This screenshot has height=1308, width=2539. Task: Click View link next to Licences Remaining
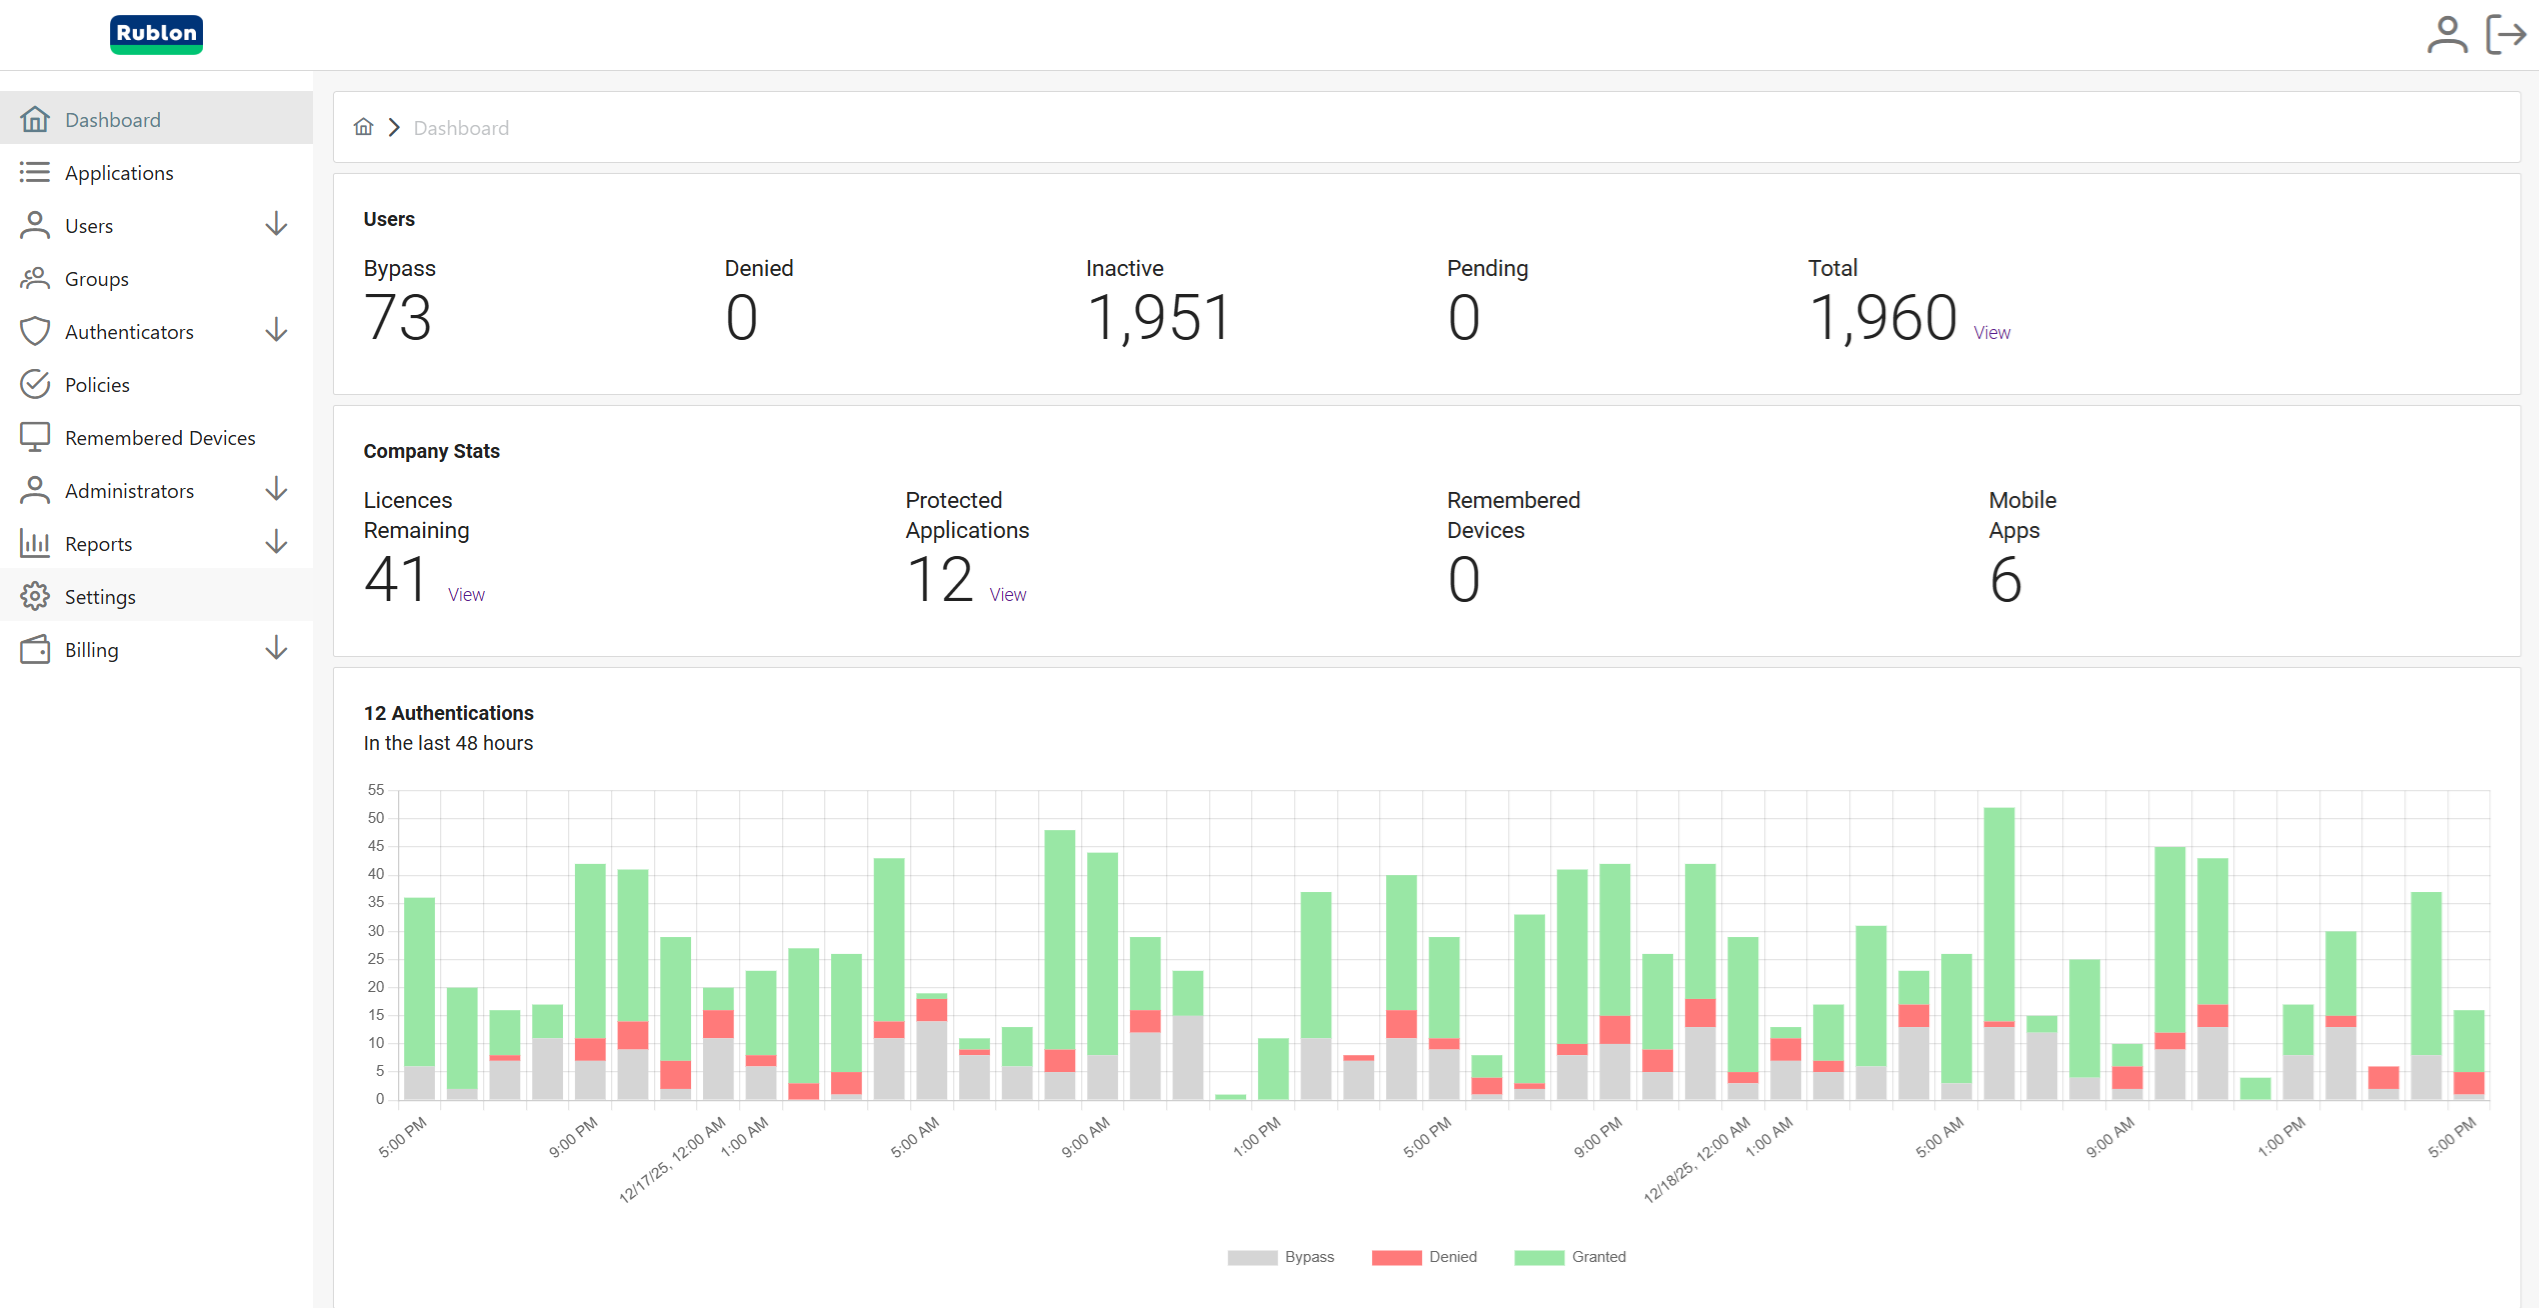tap(466, 595)
